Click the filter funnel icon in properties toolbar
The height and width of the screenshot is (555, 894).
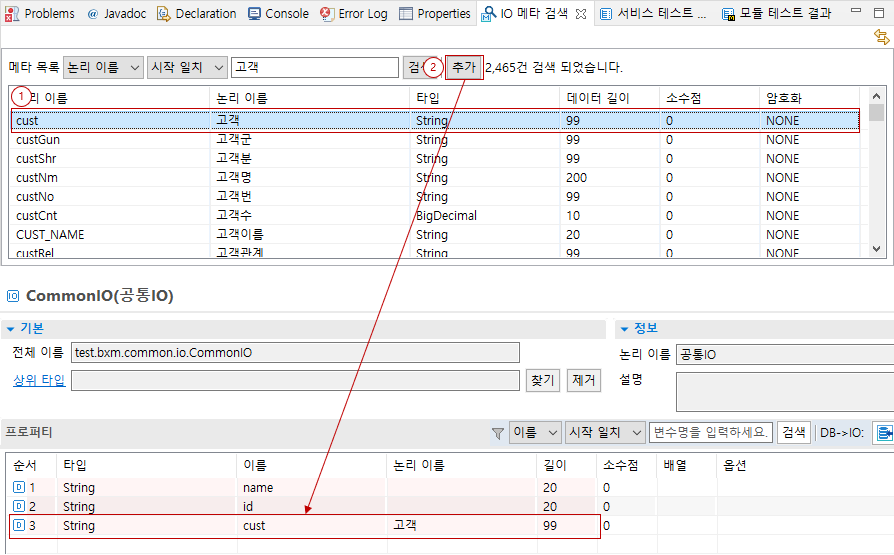pos(497,433)
